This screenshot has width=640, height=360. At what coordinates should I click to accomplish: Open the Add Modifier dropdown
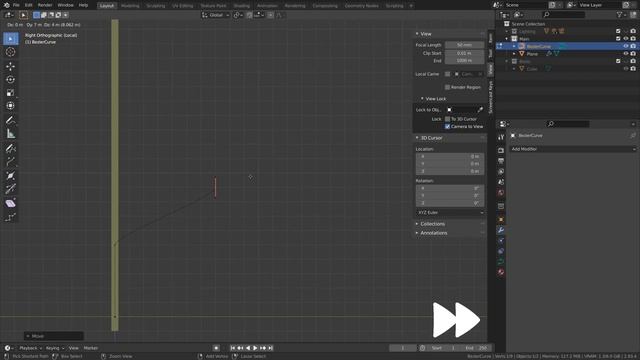[x=573, y=149]
